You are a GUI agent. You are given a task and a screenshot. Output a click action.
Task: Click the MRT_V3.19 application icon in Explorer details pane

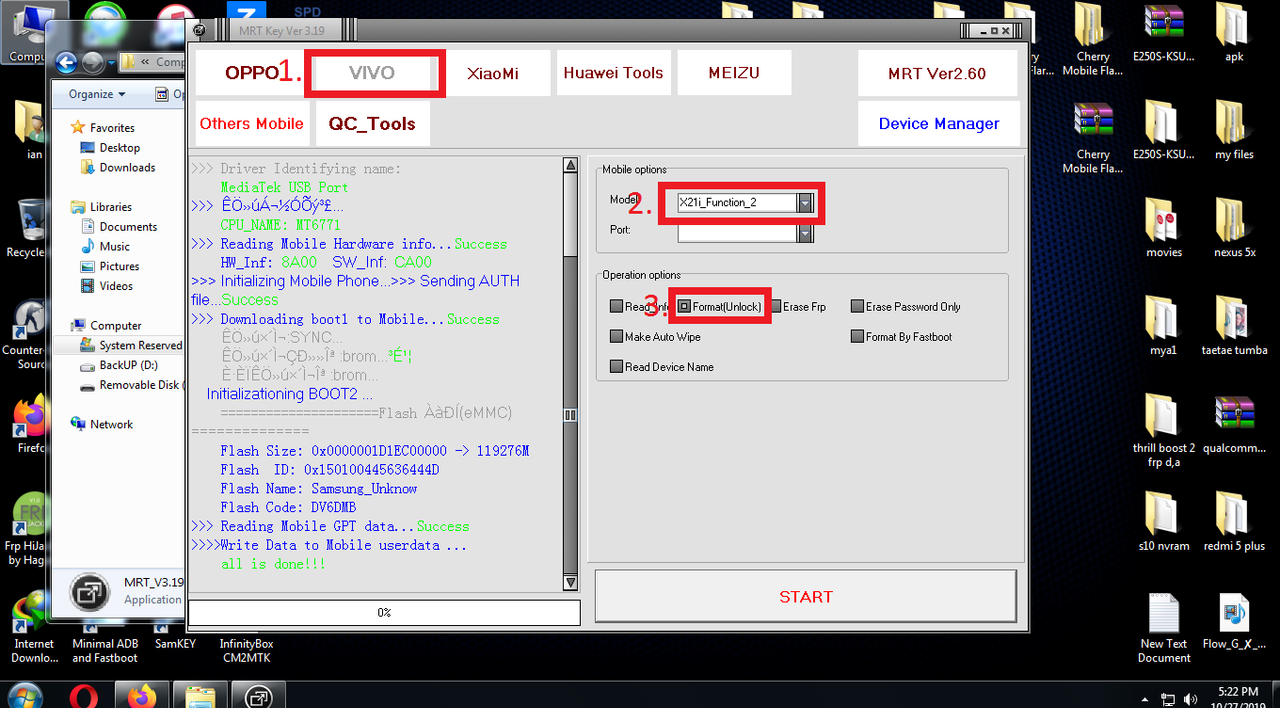point(89,591)
